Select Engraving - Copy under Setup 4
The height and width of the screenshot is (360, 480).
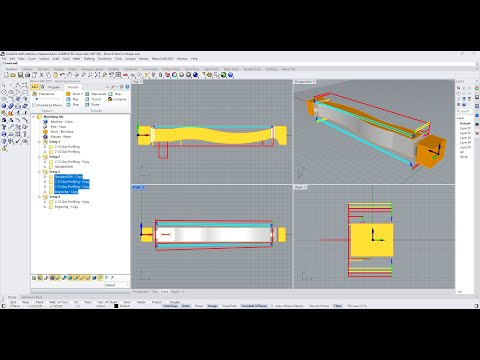tap(66, 207)
